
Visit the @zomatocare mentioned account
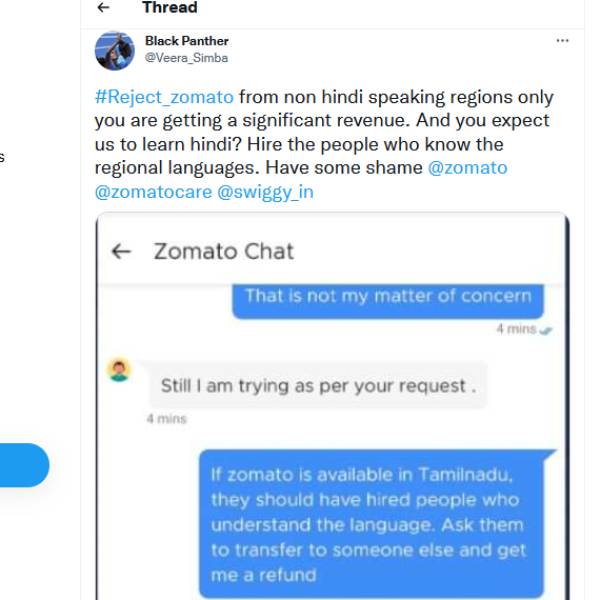coord(151,191)
